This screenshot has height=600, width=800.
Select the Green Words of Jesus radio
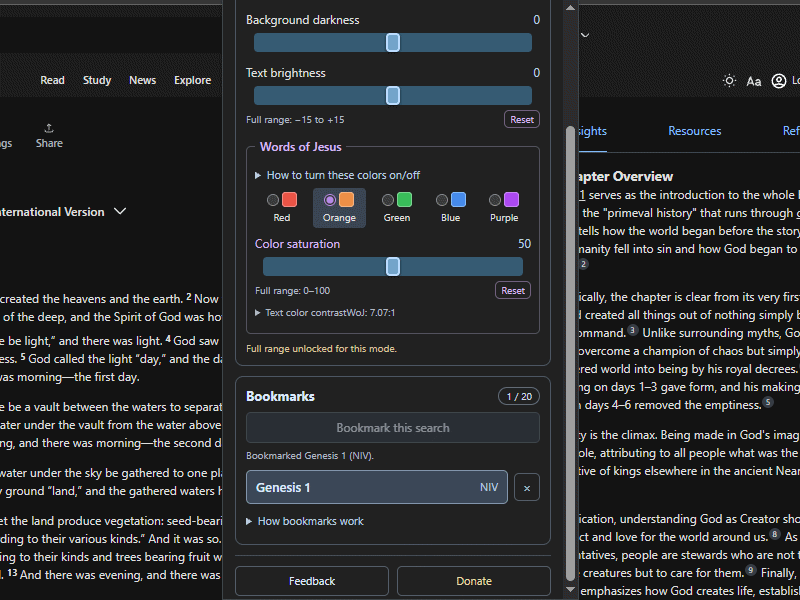click(388, 200)
